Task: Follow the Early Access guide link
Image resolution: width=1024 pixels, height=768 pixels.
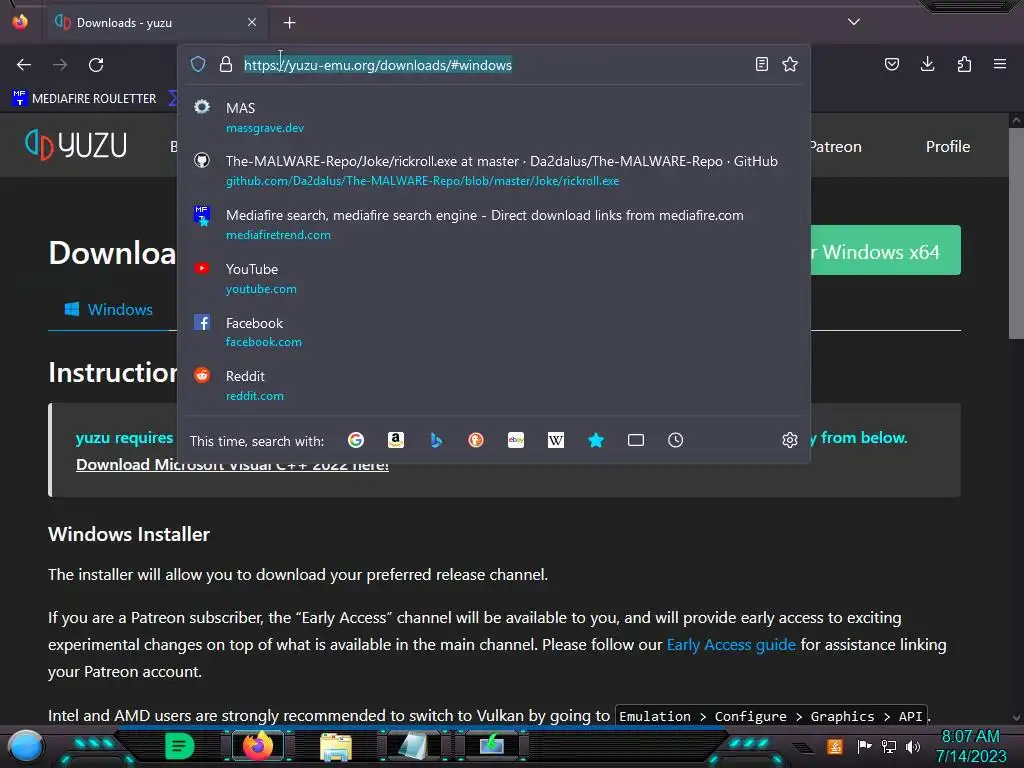Action: [x=731, y=645]
